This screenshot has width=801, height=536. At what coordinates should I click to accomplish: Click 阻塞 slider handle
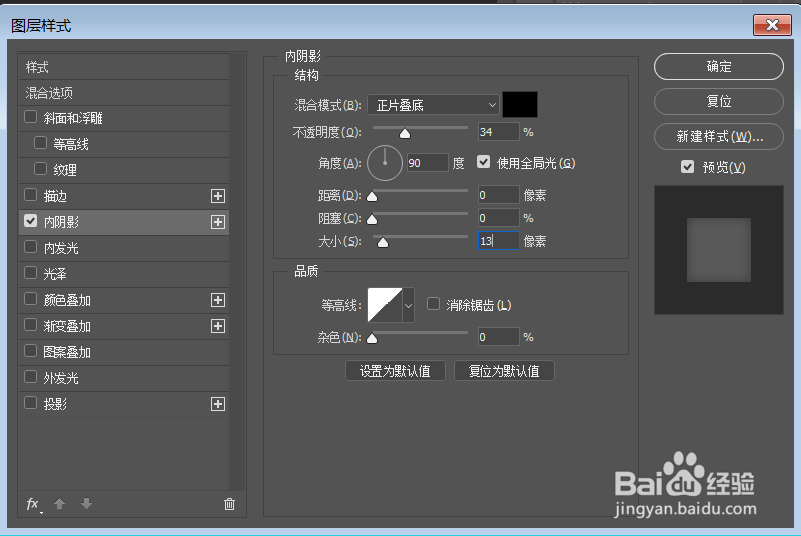point(372,220)
